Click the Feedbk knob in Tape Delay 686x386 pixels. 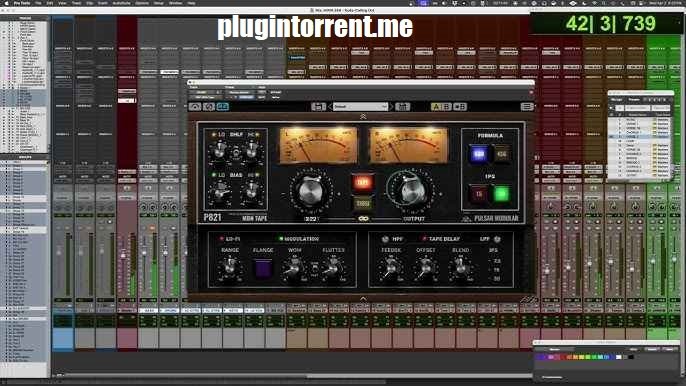click(x=391, y=267)
